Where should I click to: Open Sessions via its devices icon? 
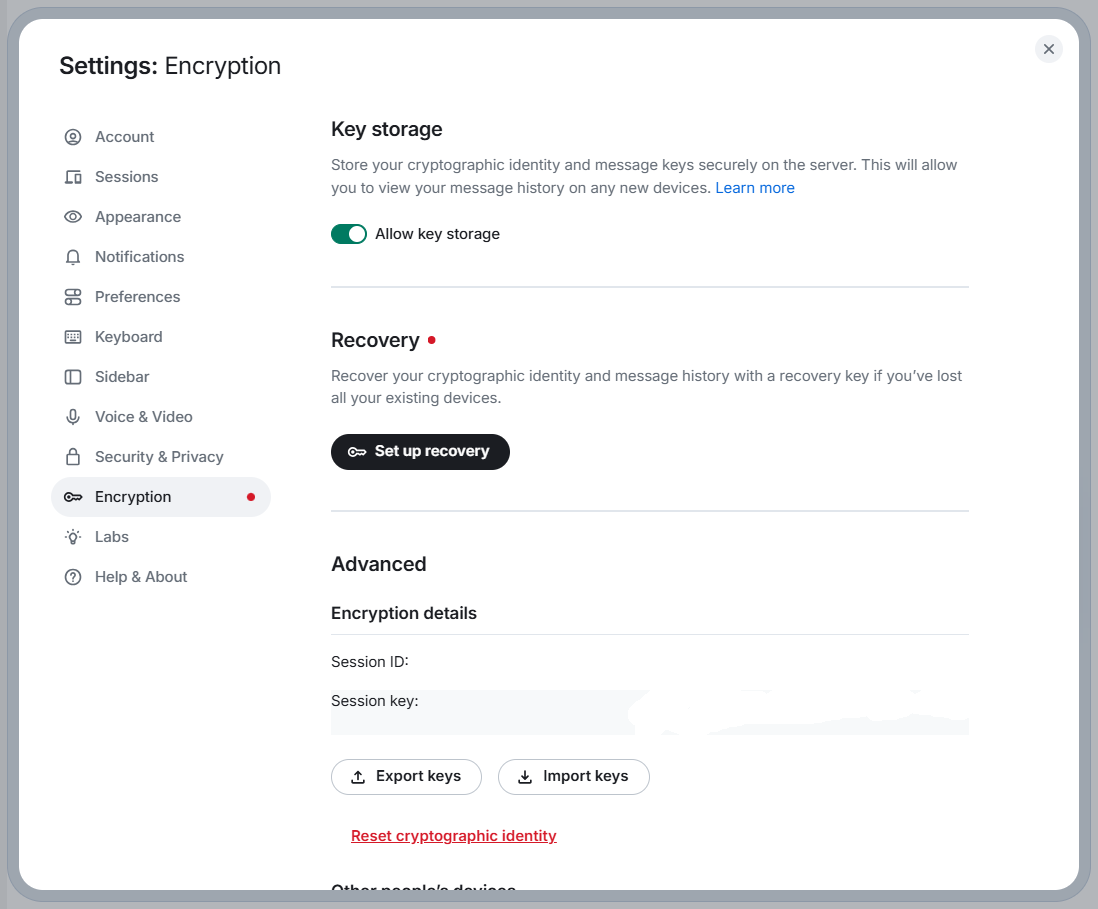click(73, 176)
